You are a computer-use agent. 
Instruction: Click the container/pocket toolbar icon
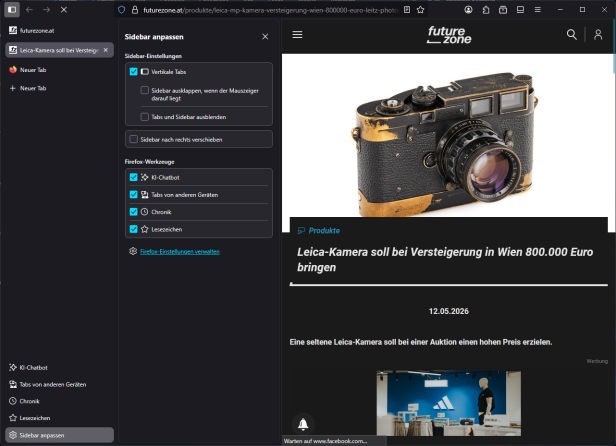pyautogui.click(x=503, y=10)
